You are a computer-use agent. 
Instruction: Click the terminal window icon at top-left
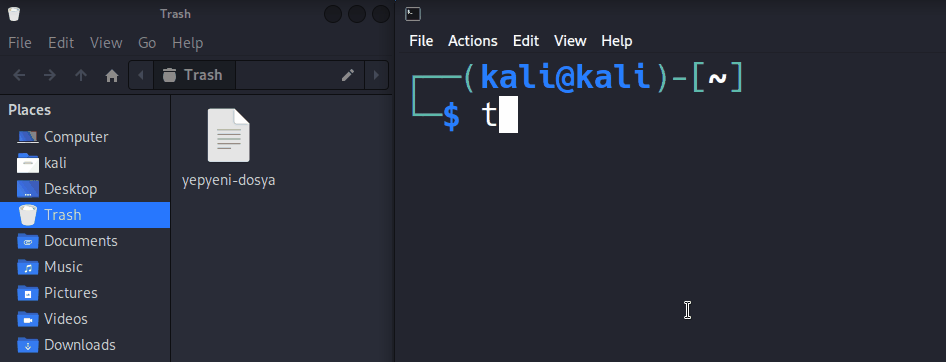413,13
